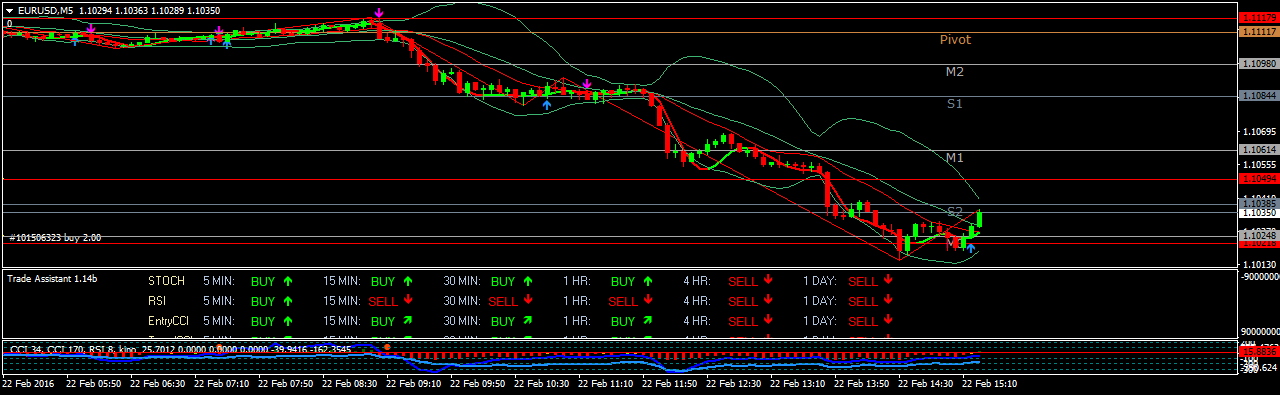Click the EntryCCI 15 MIN green diagonal arrow
The height and width of the screenshot is (395, 1280).
(x=408, y=320)
